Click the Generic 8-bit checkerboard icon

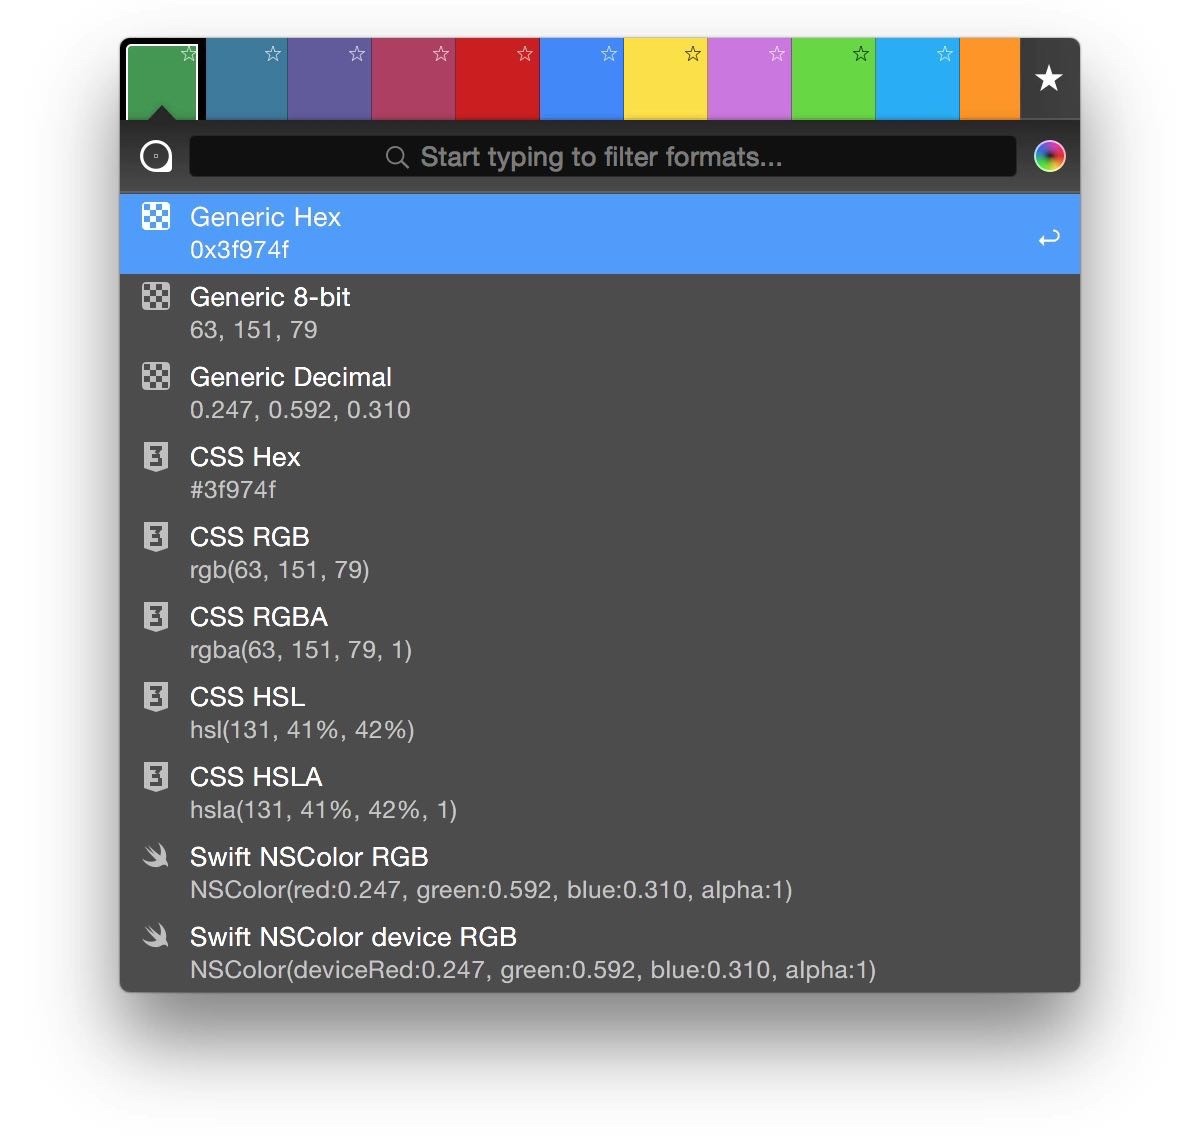156,296
